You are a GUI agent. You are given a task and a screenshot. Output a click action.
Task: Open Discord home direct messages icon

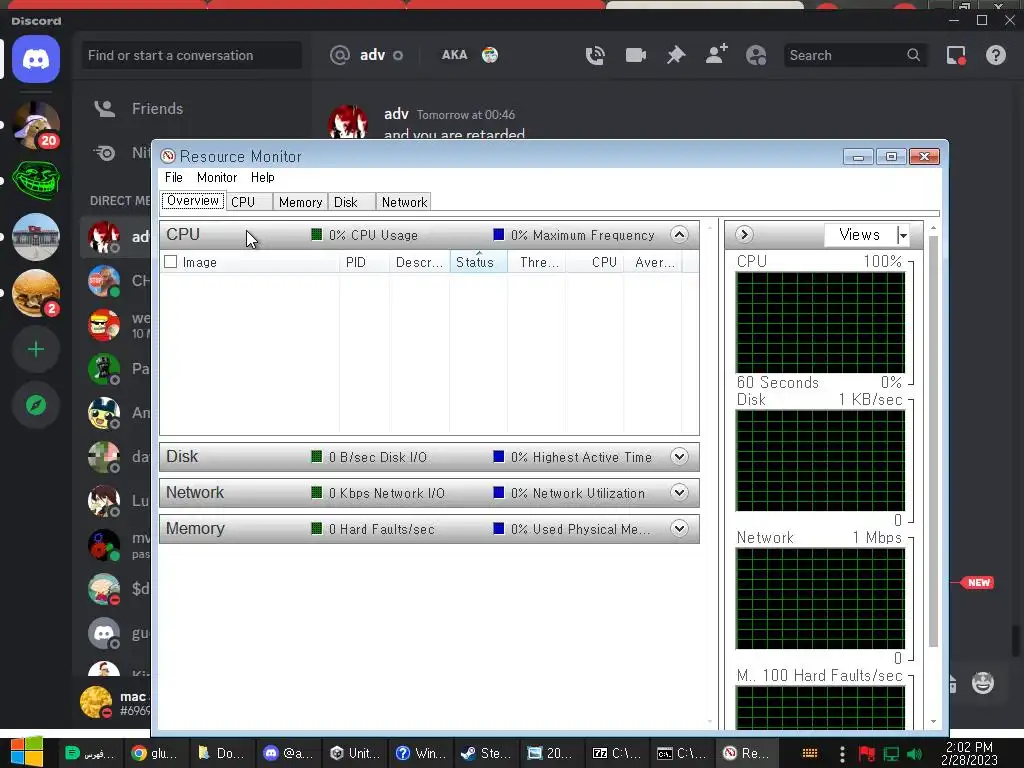pyautogui.click(x=36, y=59)
